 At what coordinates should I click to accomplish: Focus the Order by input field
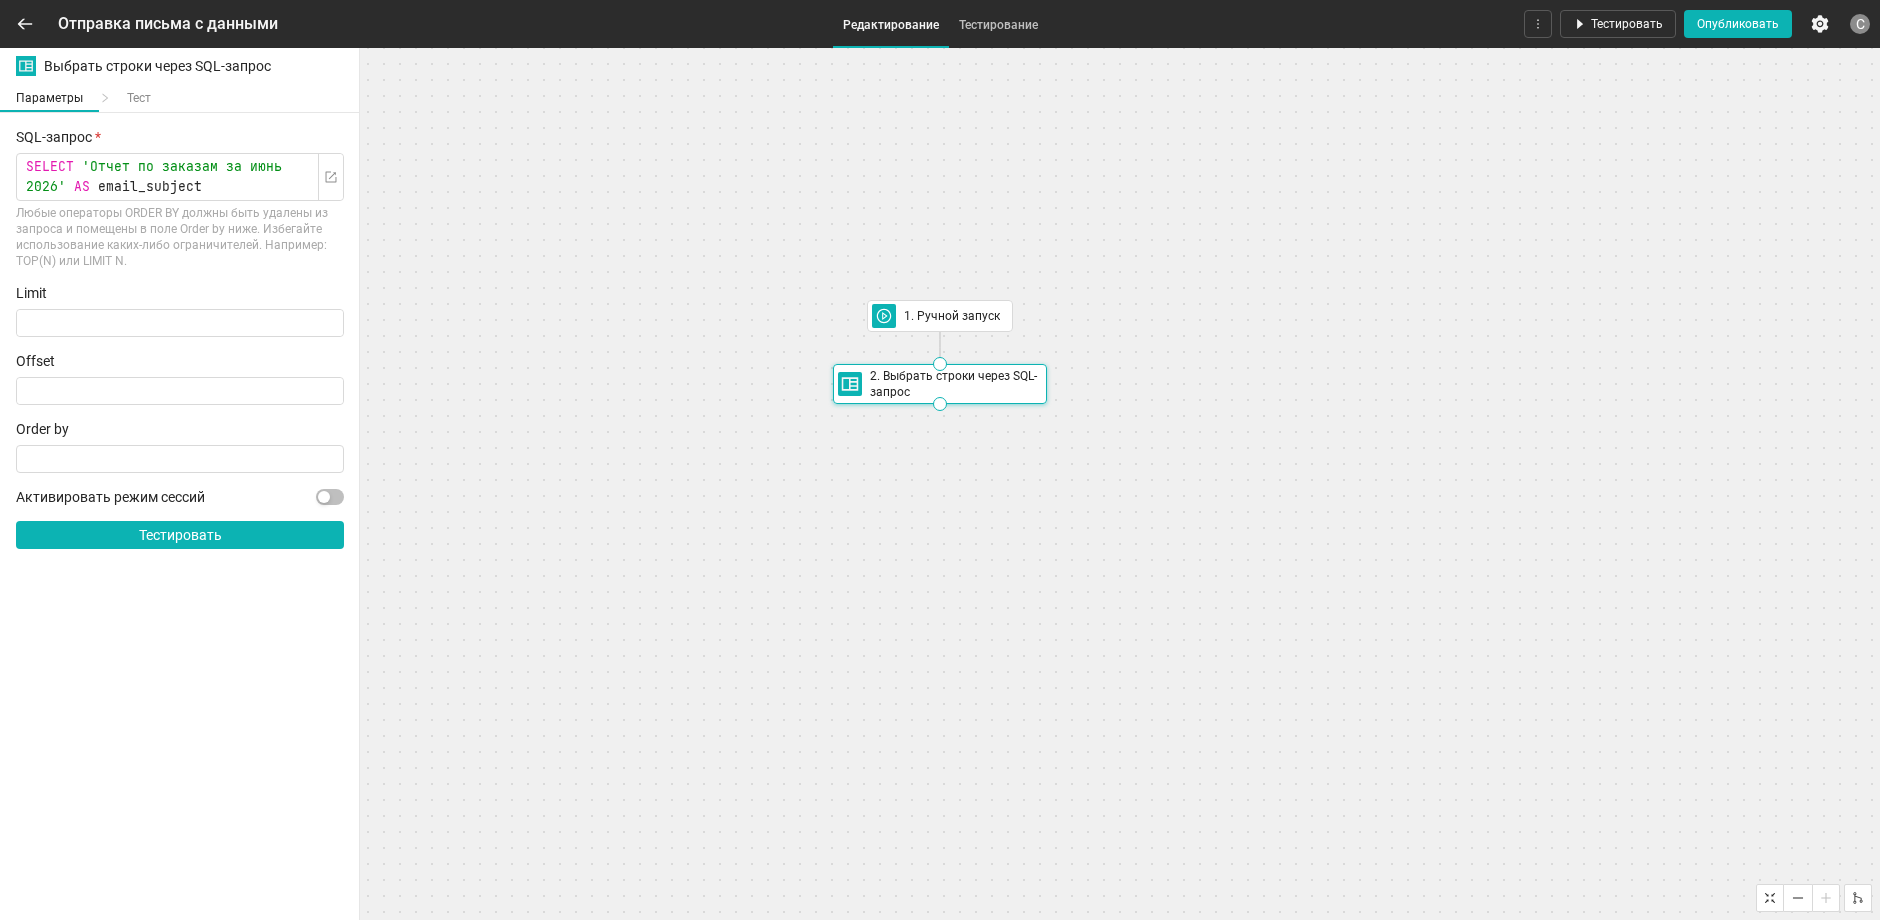pos(180,459)
